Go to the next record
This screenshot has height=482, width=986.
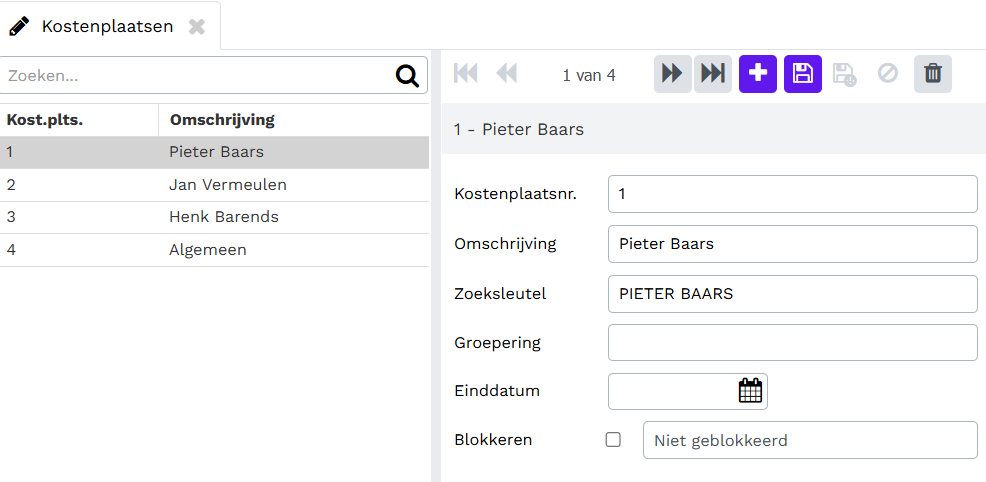pos(673,74)
